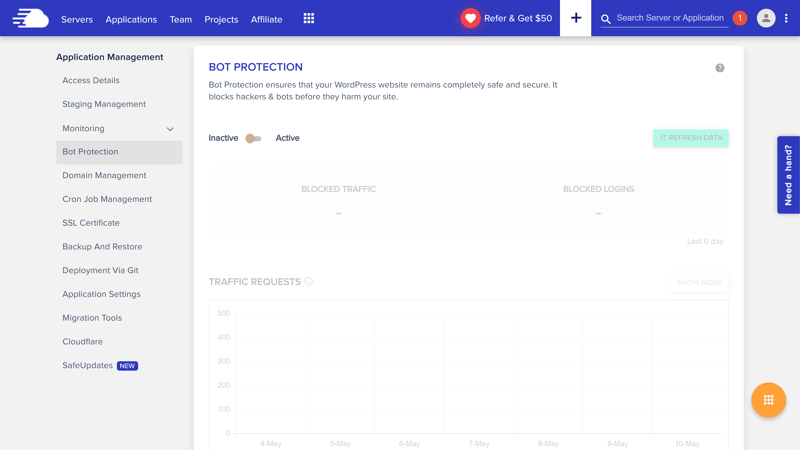The height and width of the screenshot is (450, 800).
Task: Click the search magnifier icon
Action: coord(606,19)
